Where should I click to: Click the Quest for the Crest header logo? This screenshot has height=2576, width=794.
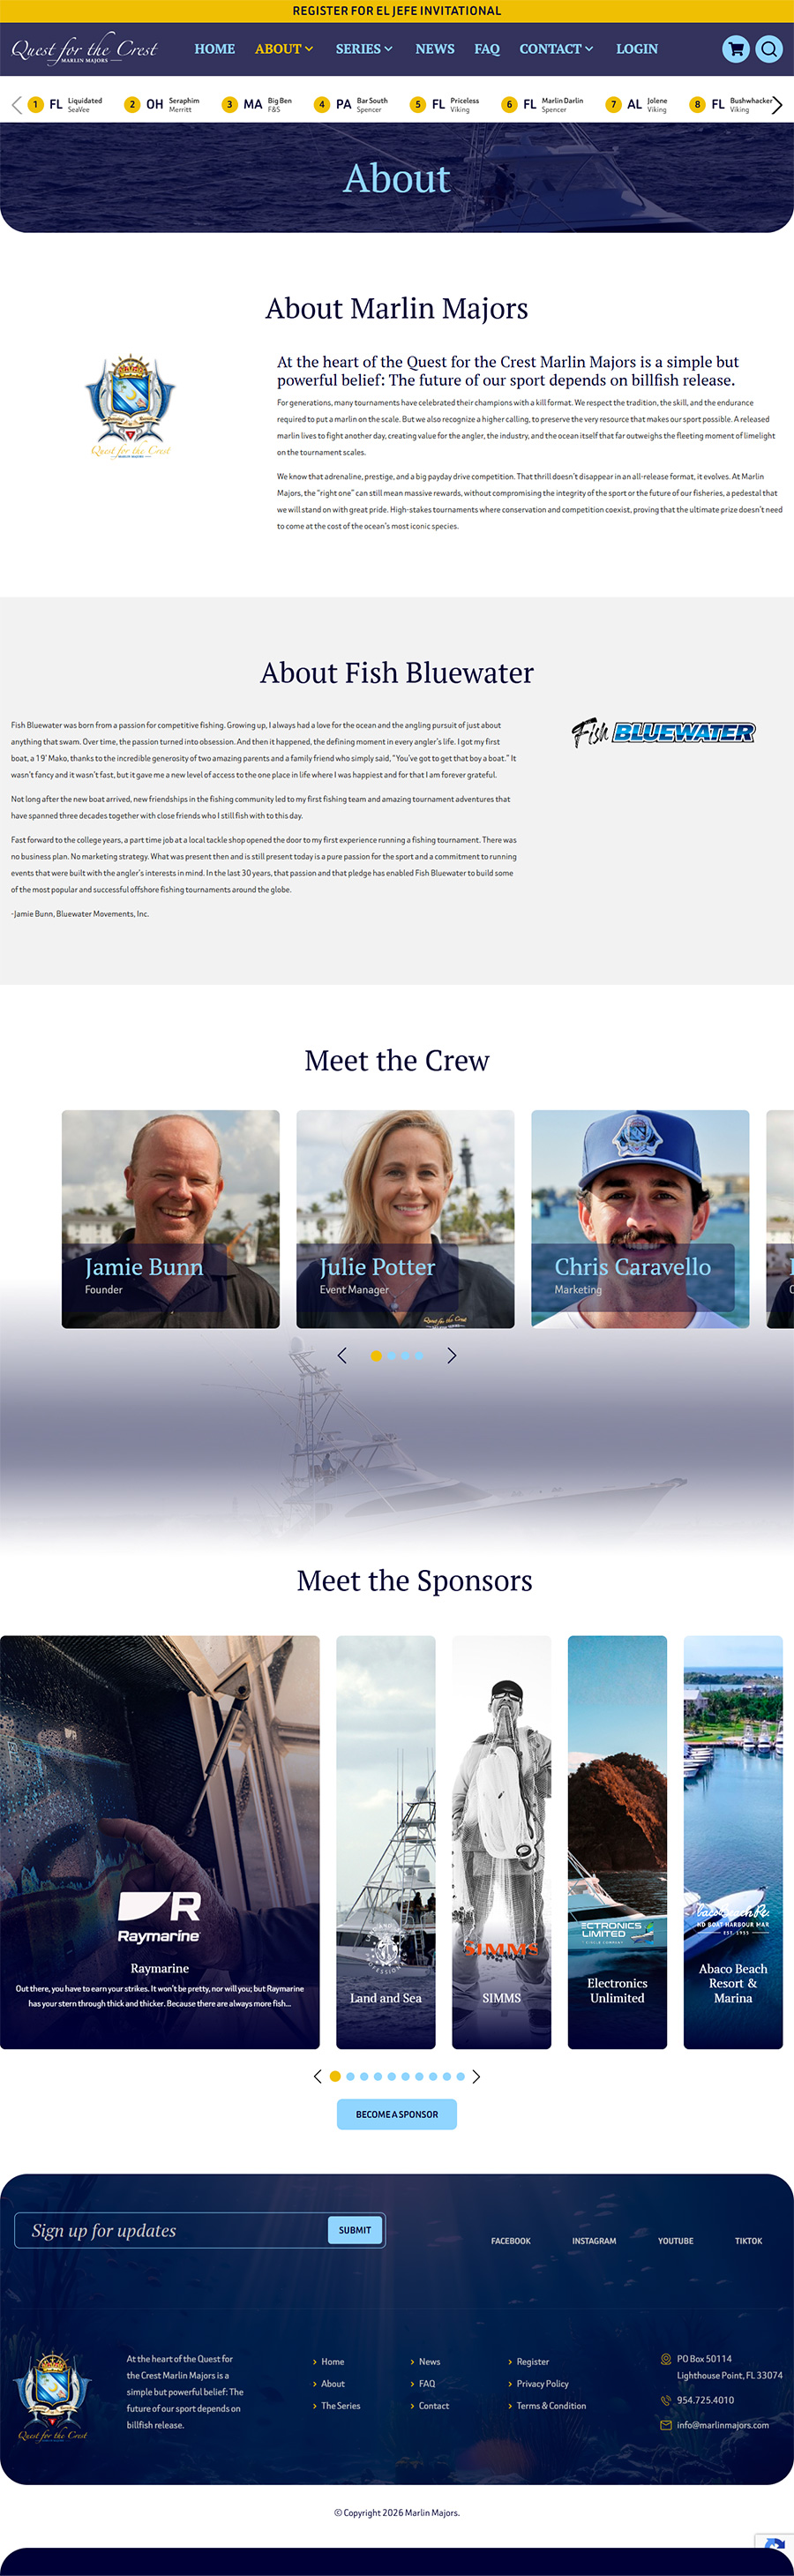[84, 48]
